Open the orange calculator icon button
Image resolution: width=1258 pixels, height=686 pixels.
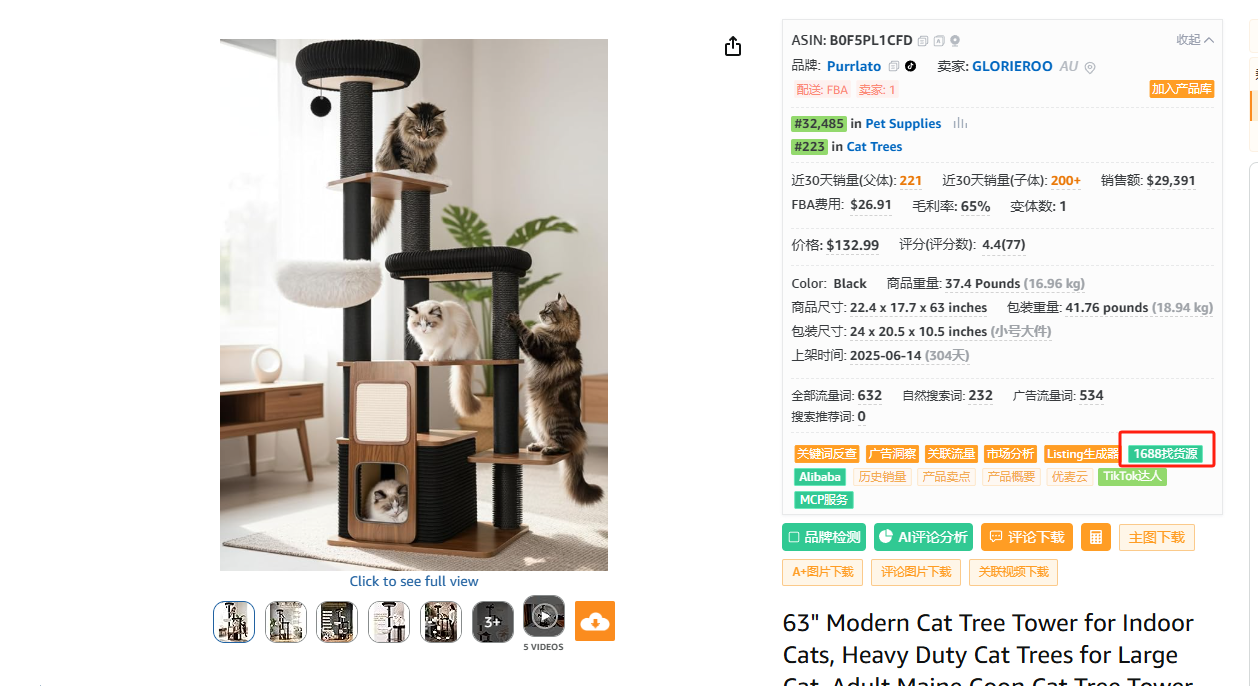1096,537
